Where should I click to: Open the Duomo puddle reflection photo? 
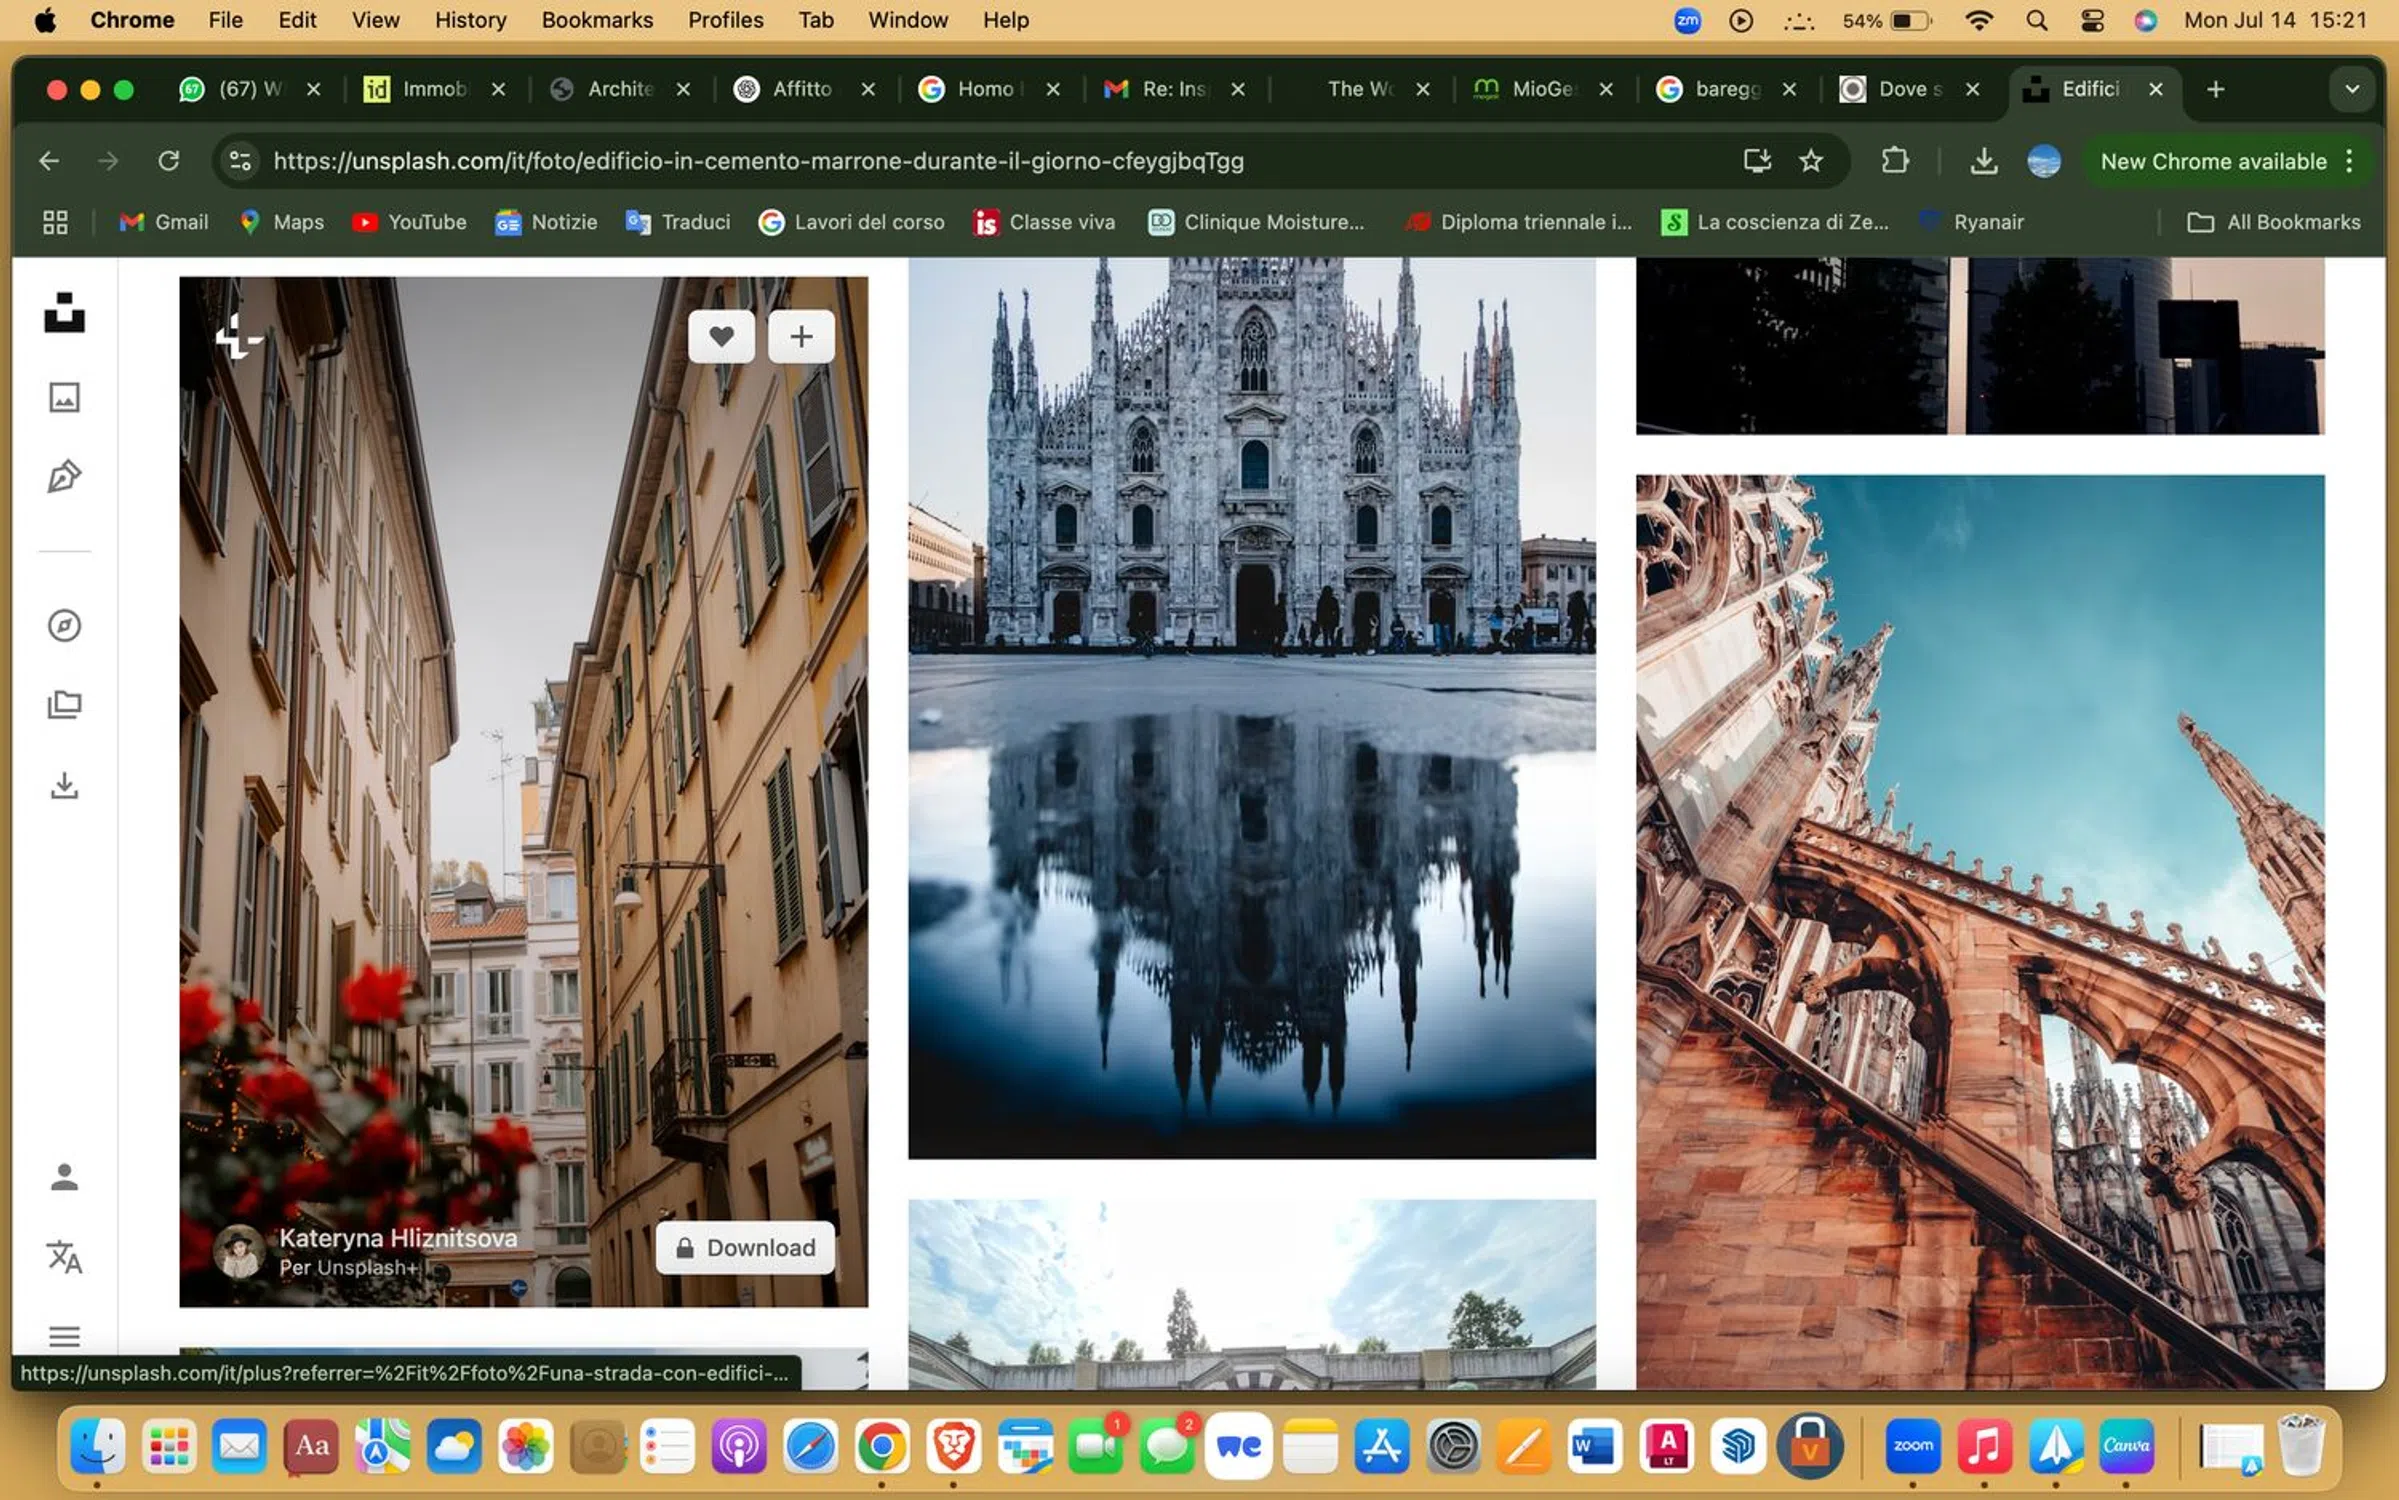click(x=1251, y=708)
